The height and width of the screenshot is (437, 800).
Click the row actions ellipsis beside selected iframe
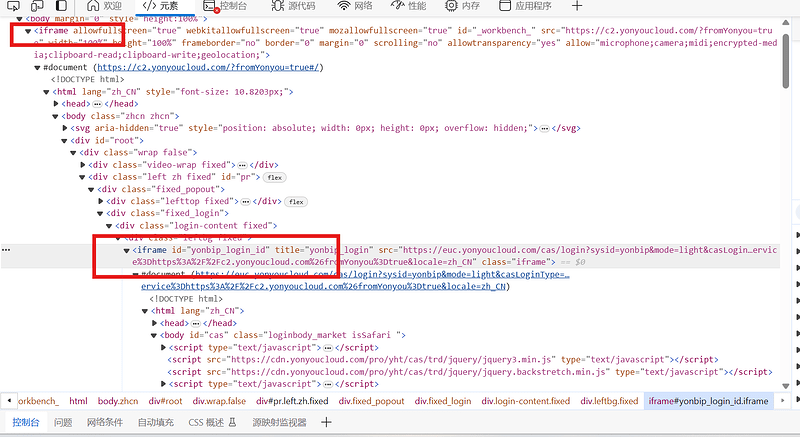[x=6, y=250]
